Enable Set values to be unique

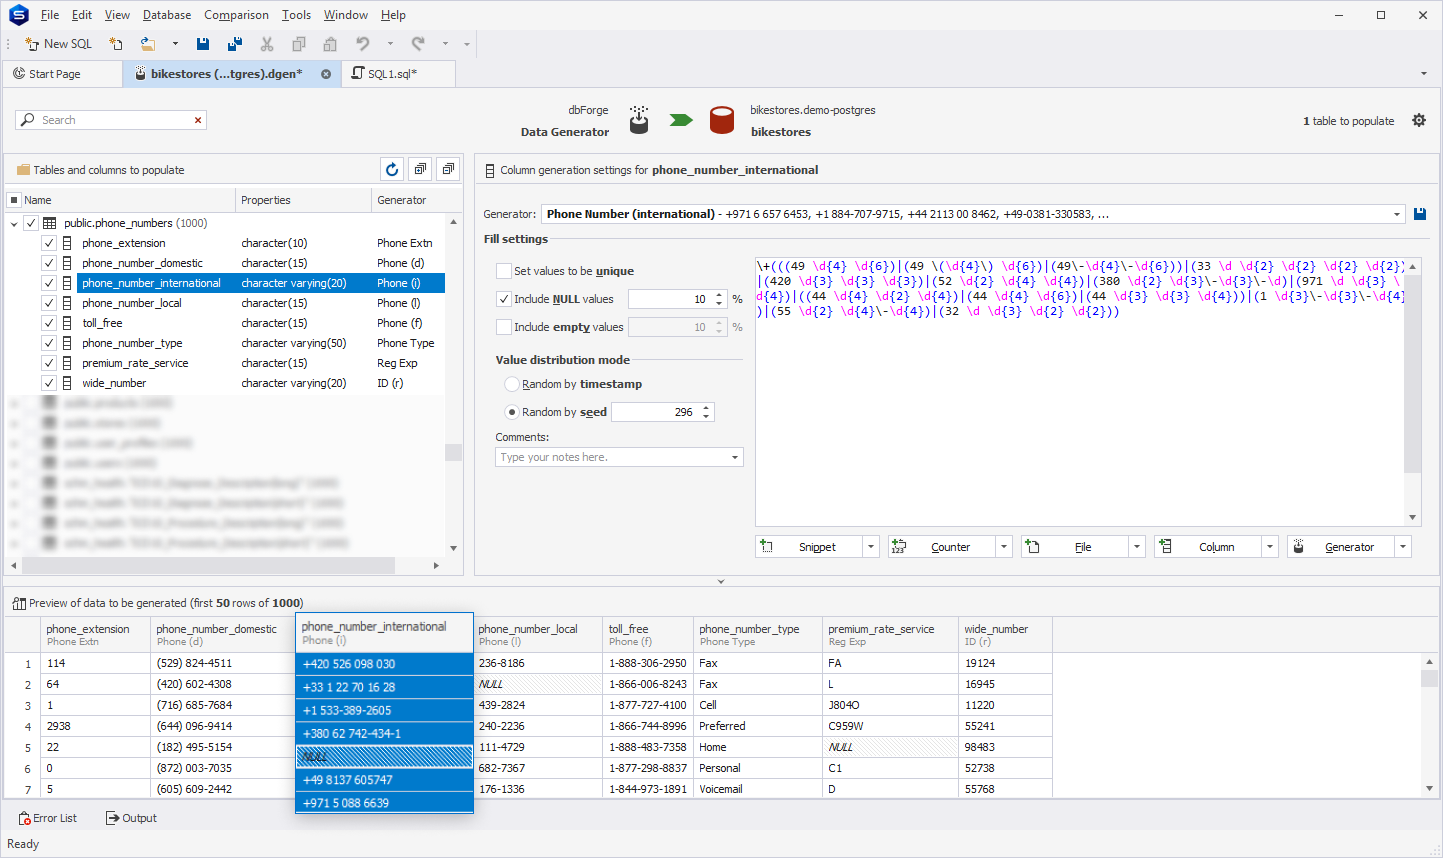coord(504,271)
